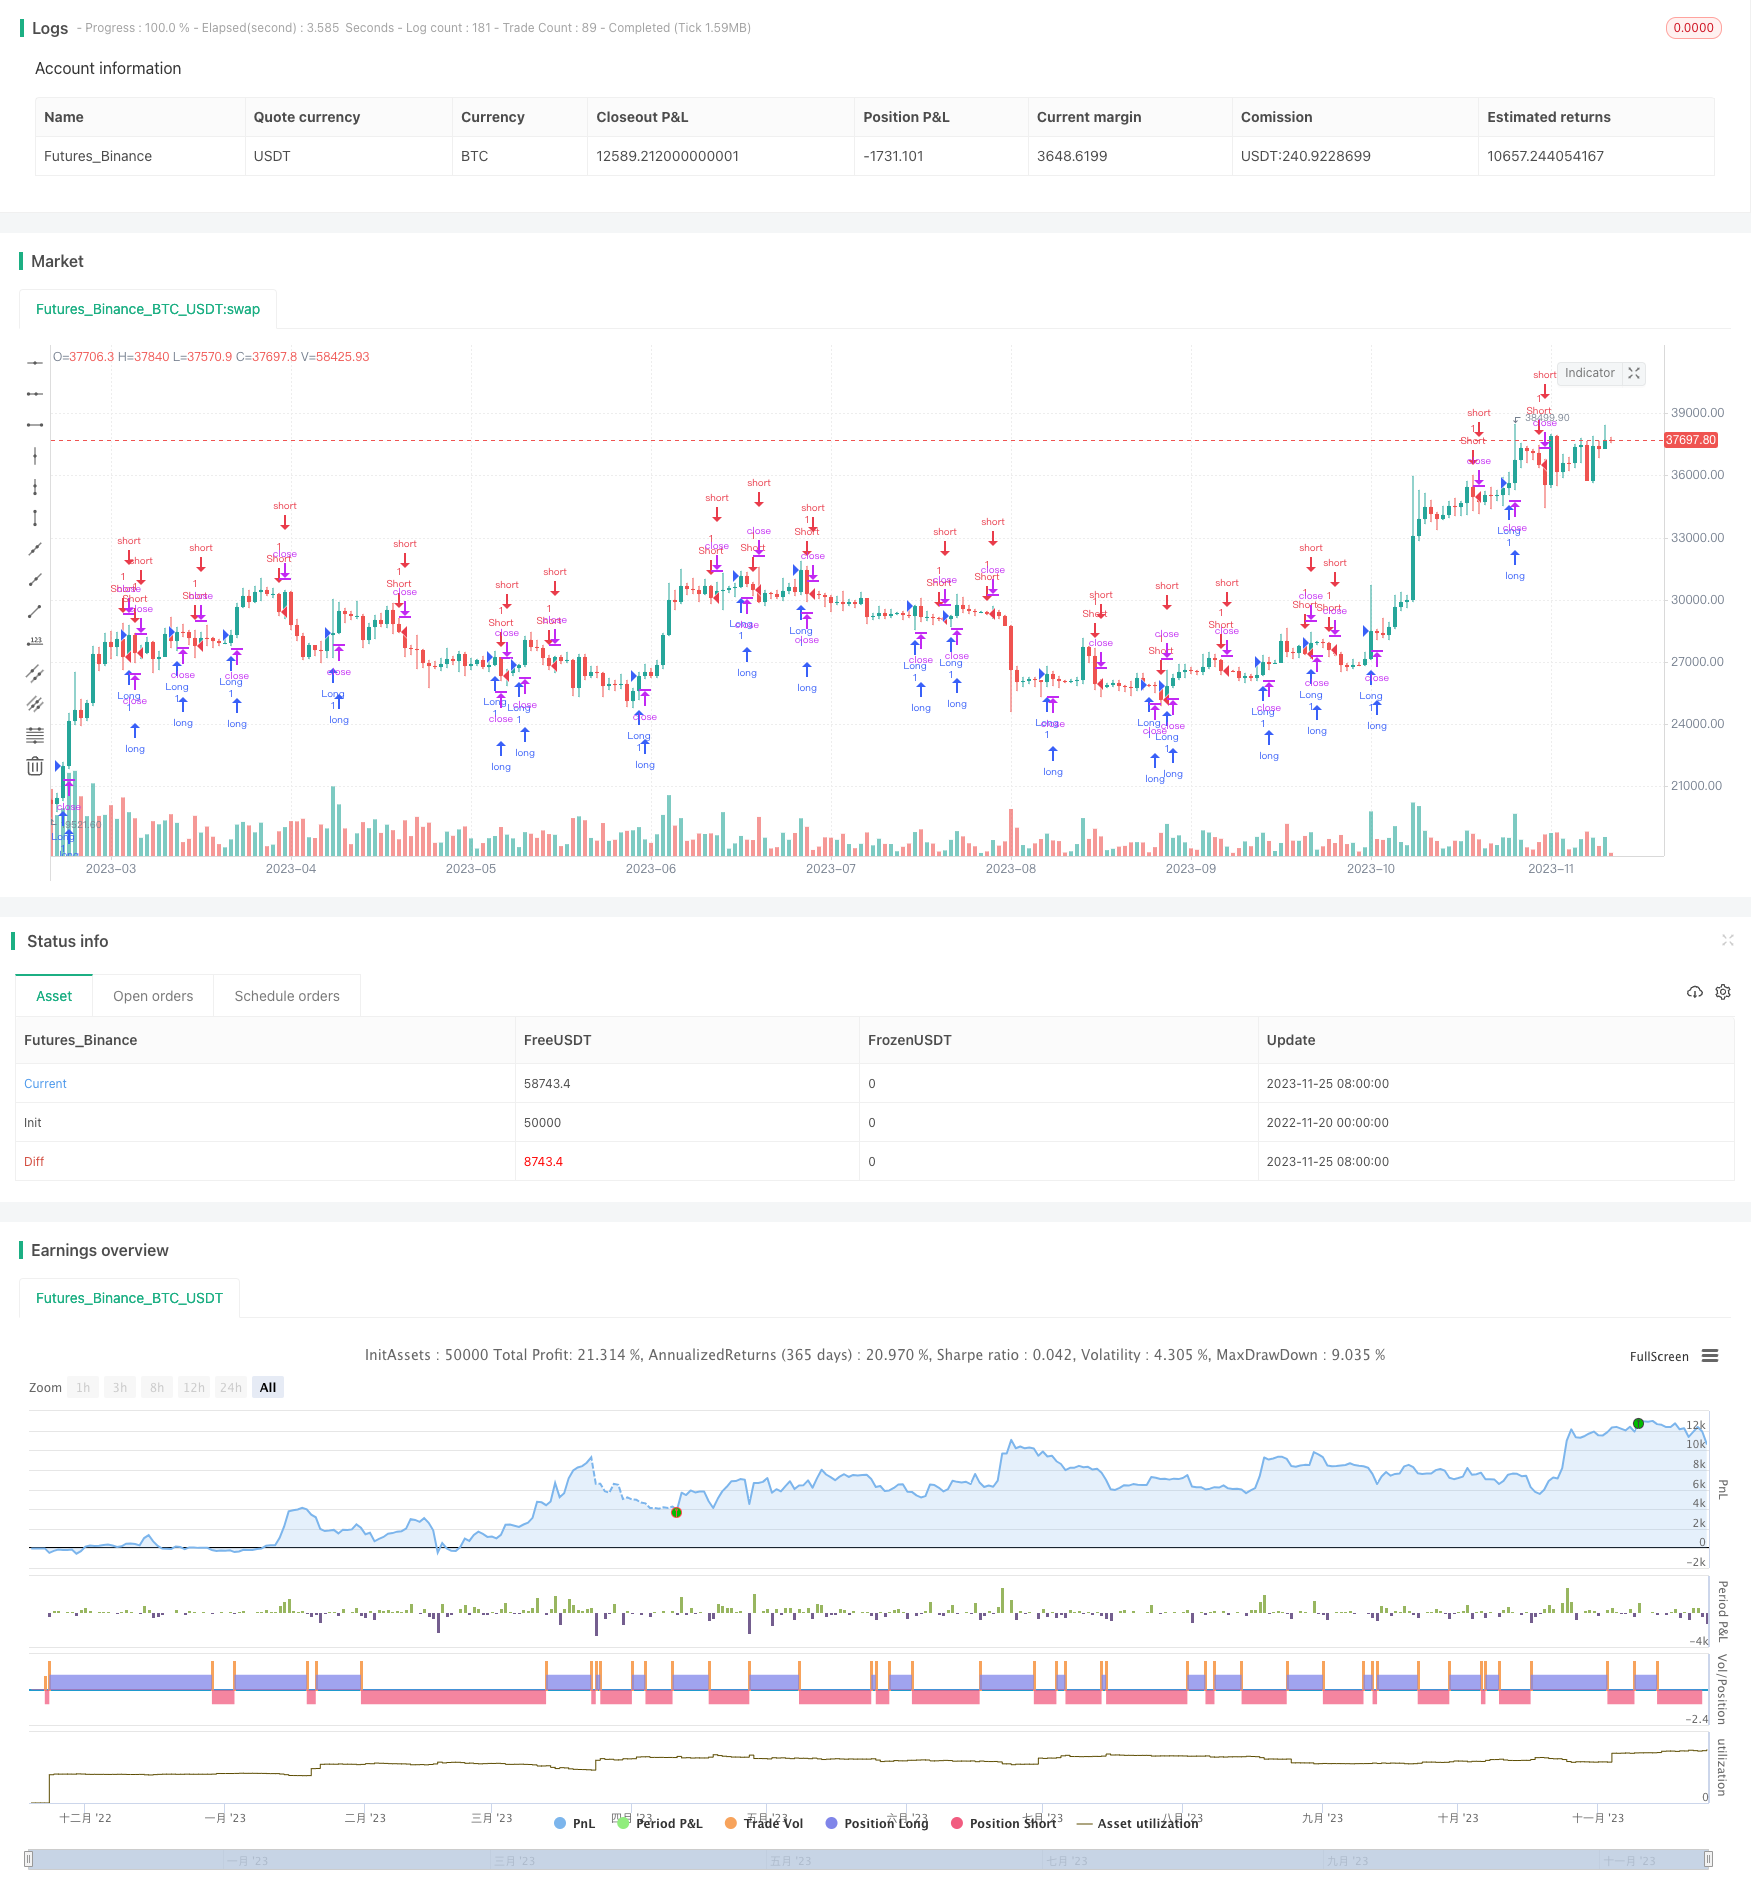Click the green marker on the PnL peak
1751x1900 pixels.
pos(1638,1423)
